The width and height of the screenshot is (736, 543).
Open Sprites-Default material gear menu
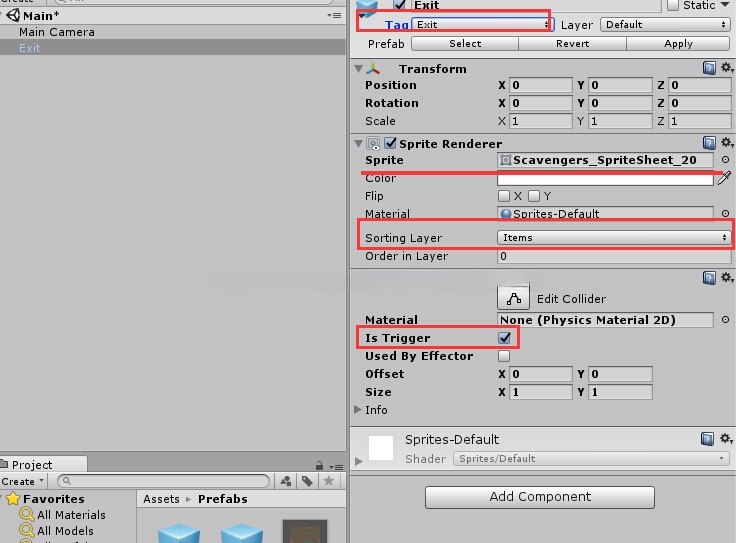tap(727, 439)
